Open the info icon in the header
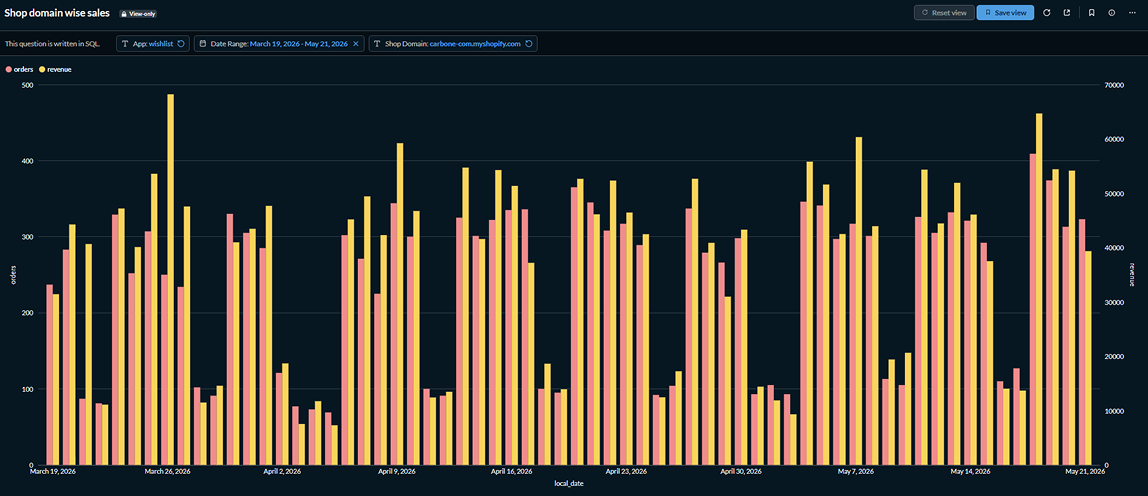Image resolution: width=1148 pixels, height=496 pixels. click(x=1111, y=12)
